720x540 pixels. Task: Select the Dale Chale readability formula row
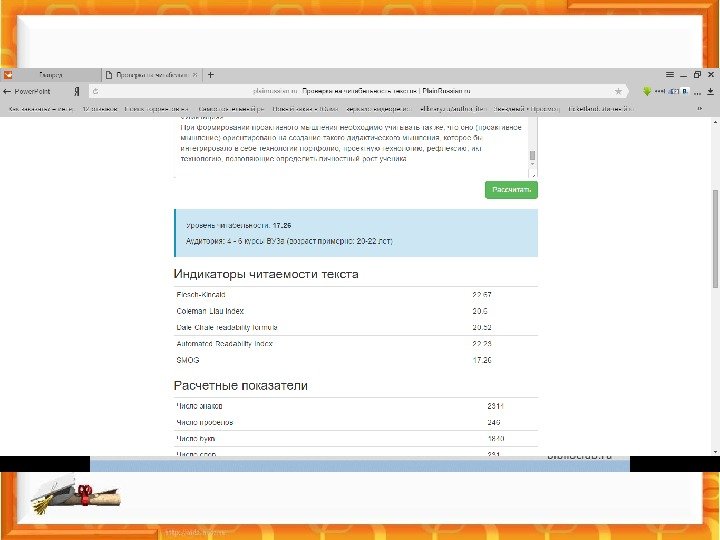355,327
